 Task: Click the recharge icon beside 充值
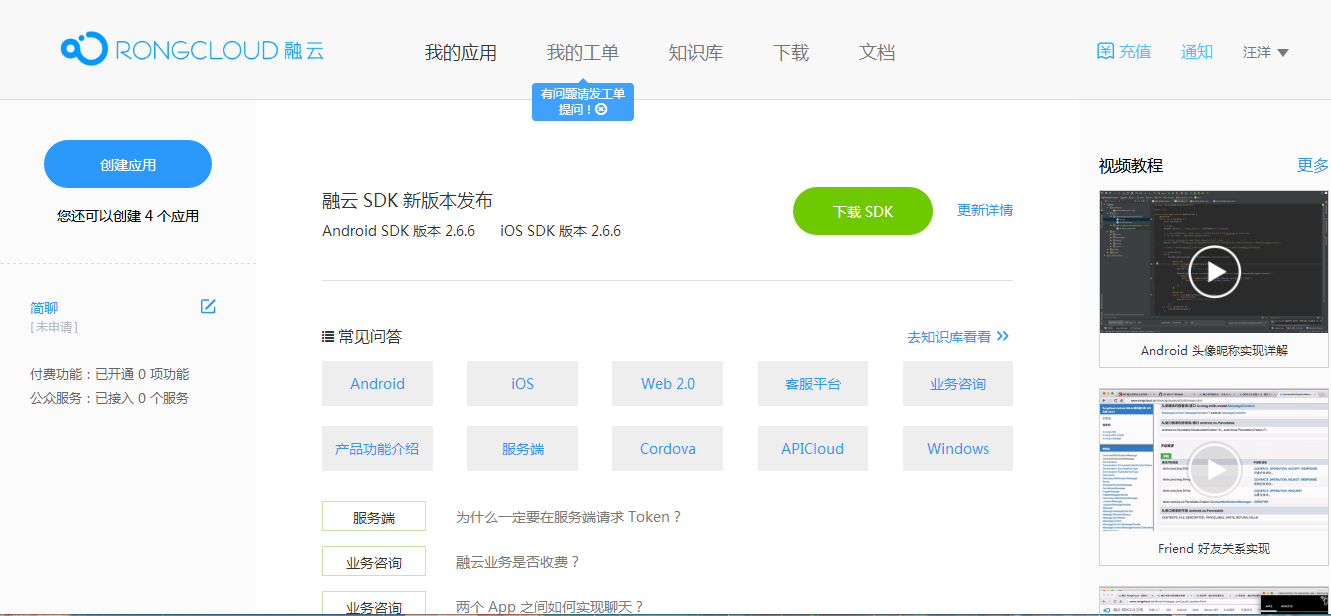pos(1105,51)
